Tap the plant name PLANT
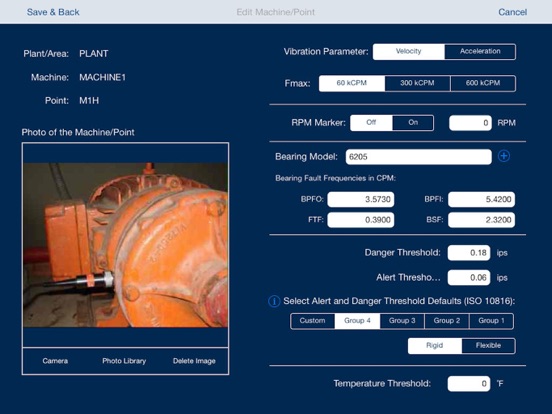 click(x=94, y=54)
